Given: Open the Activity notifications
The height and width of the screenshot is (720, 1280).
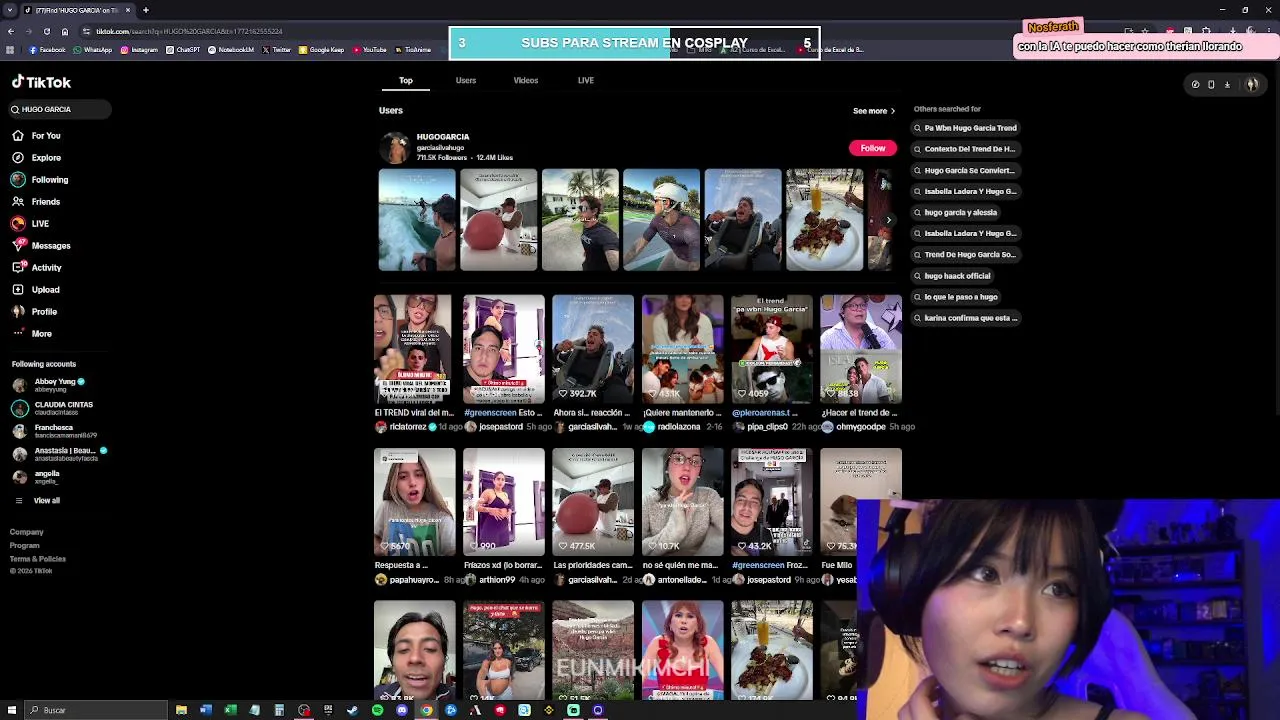Looking at the screenshot, I should pos(37,268).
